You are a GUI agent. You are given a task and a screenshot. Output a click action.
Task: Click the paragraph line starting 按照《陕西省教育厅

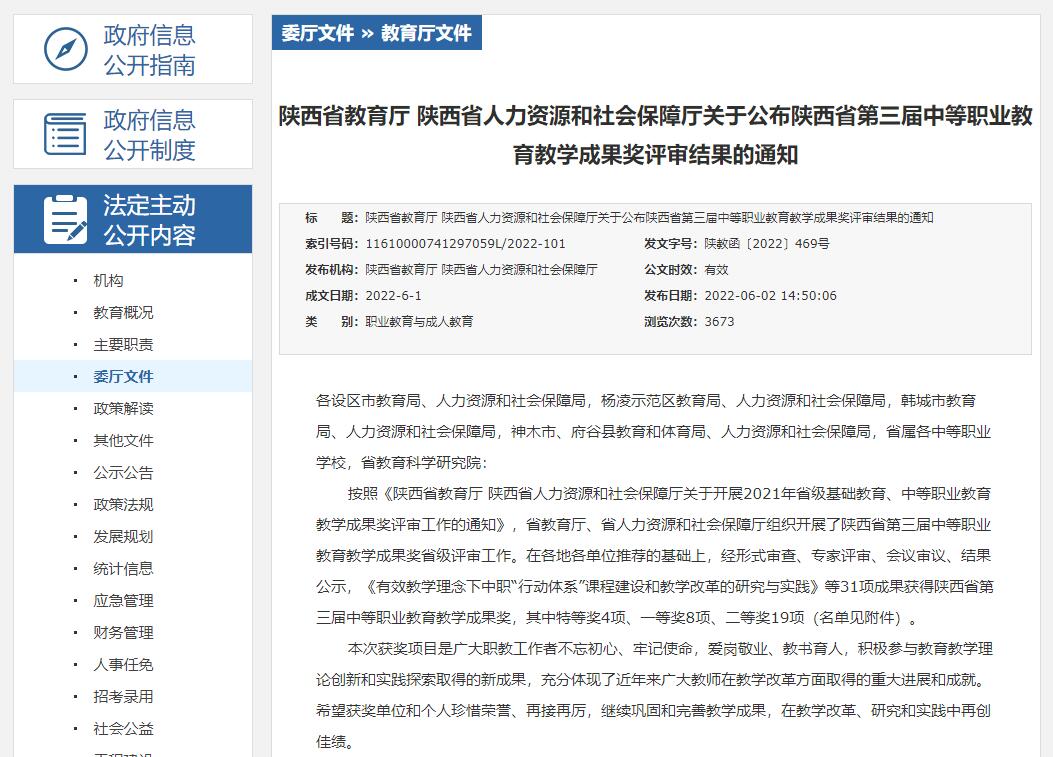669,494
